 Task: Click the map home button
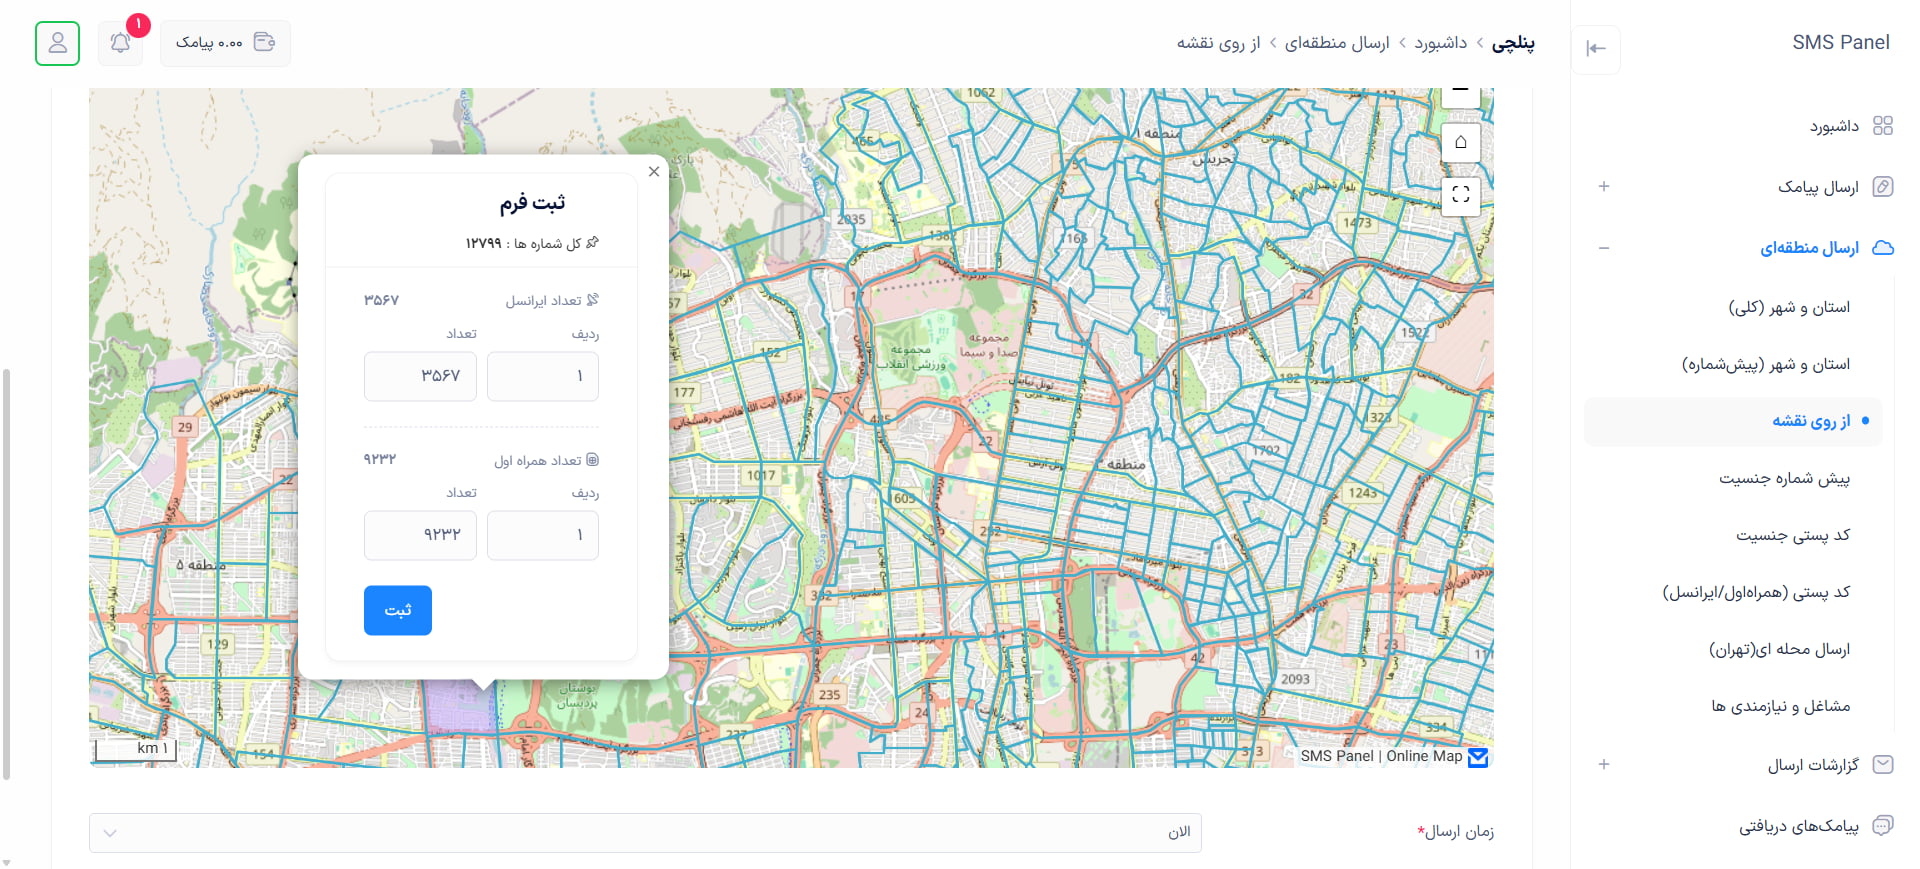1460,142
